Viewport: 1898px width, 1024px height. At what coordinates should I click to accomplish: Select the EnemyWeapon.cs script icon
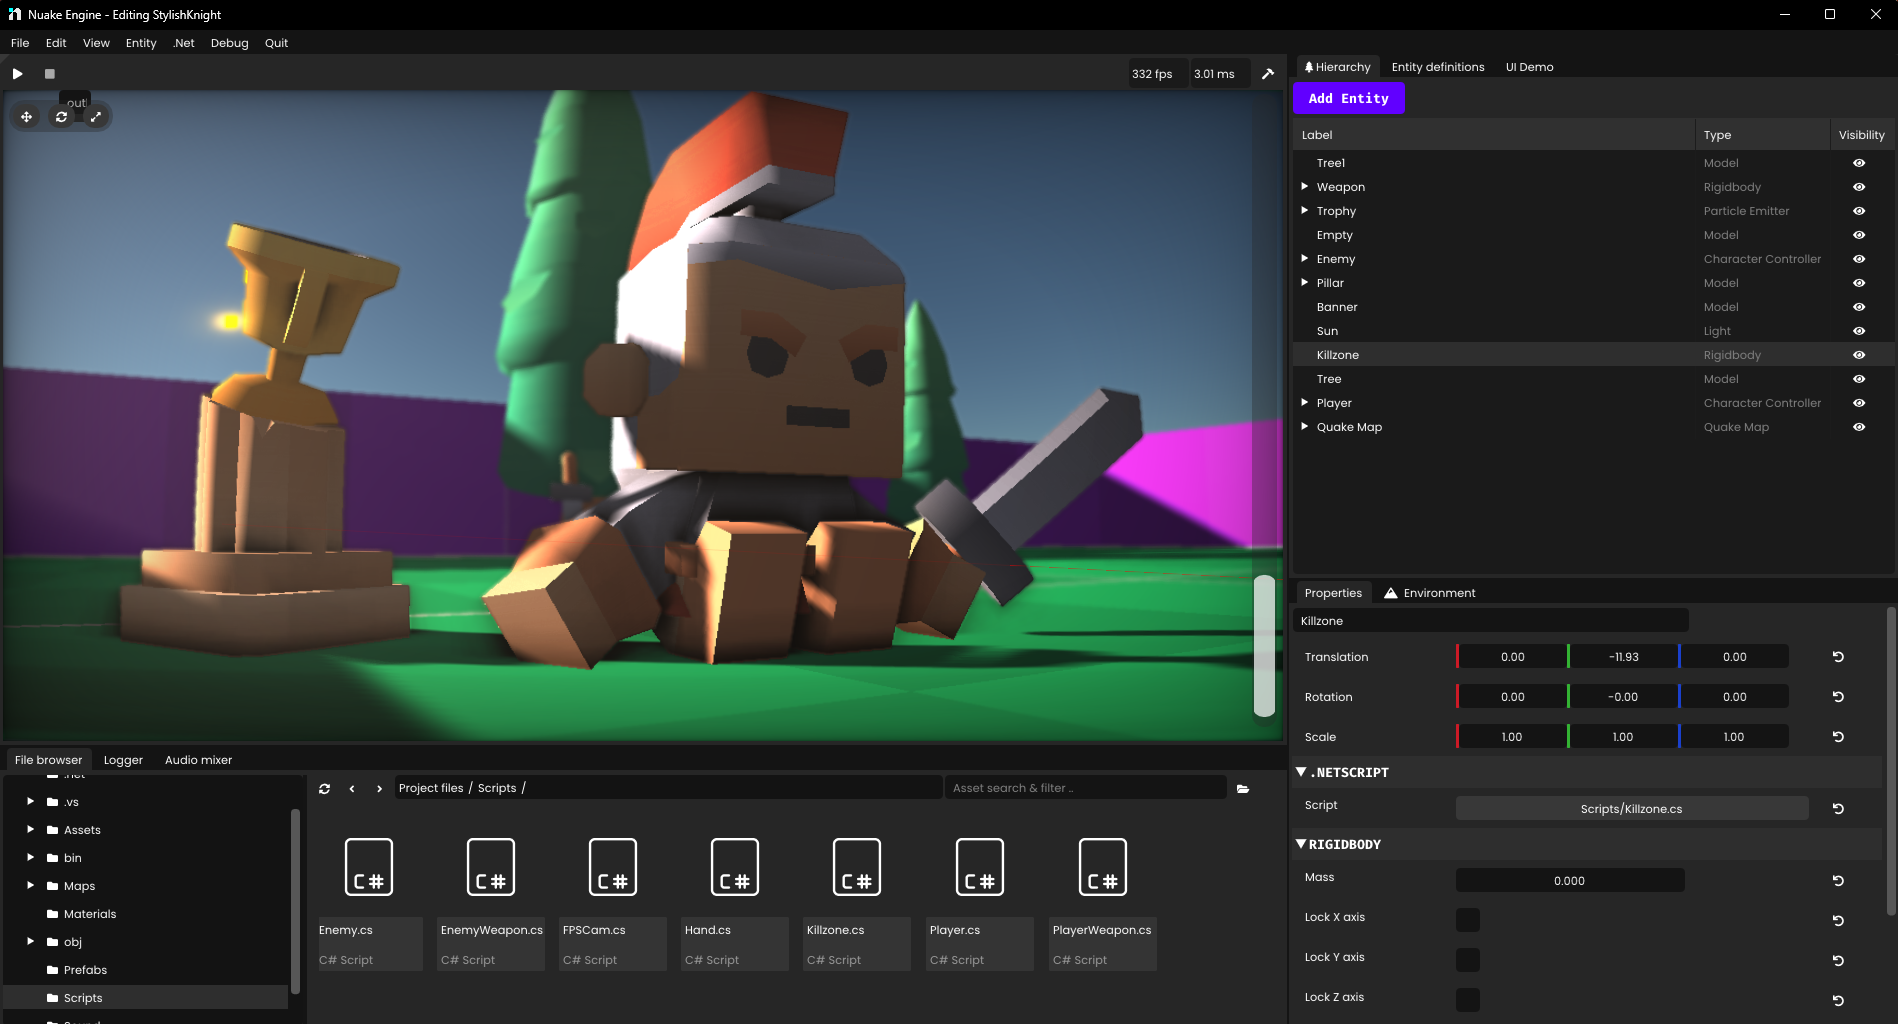(x=491, y=867)
